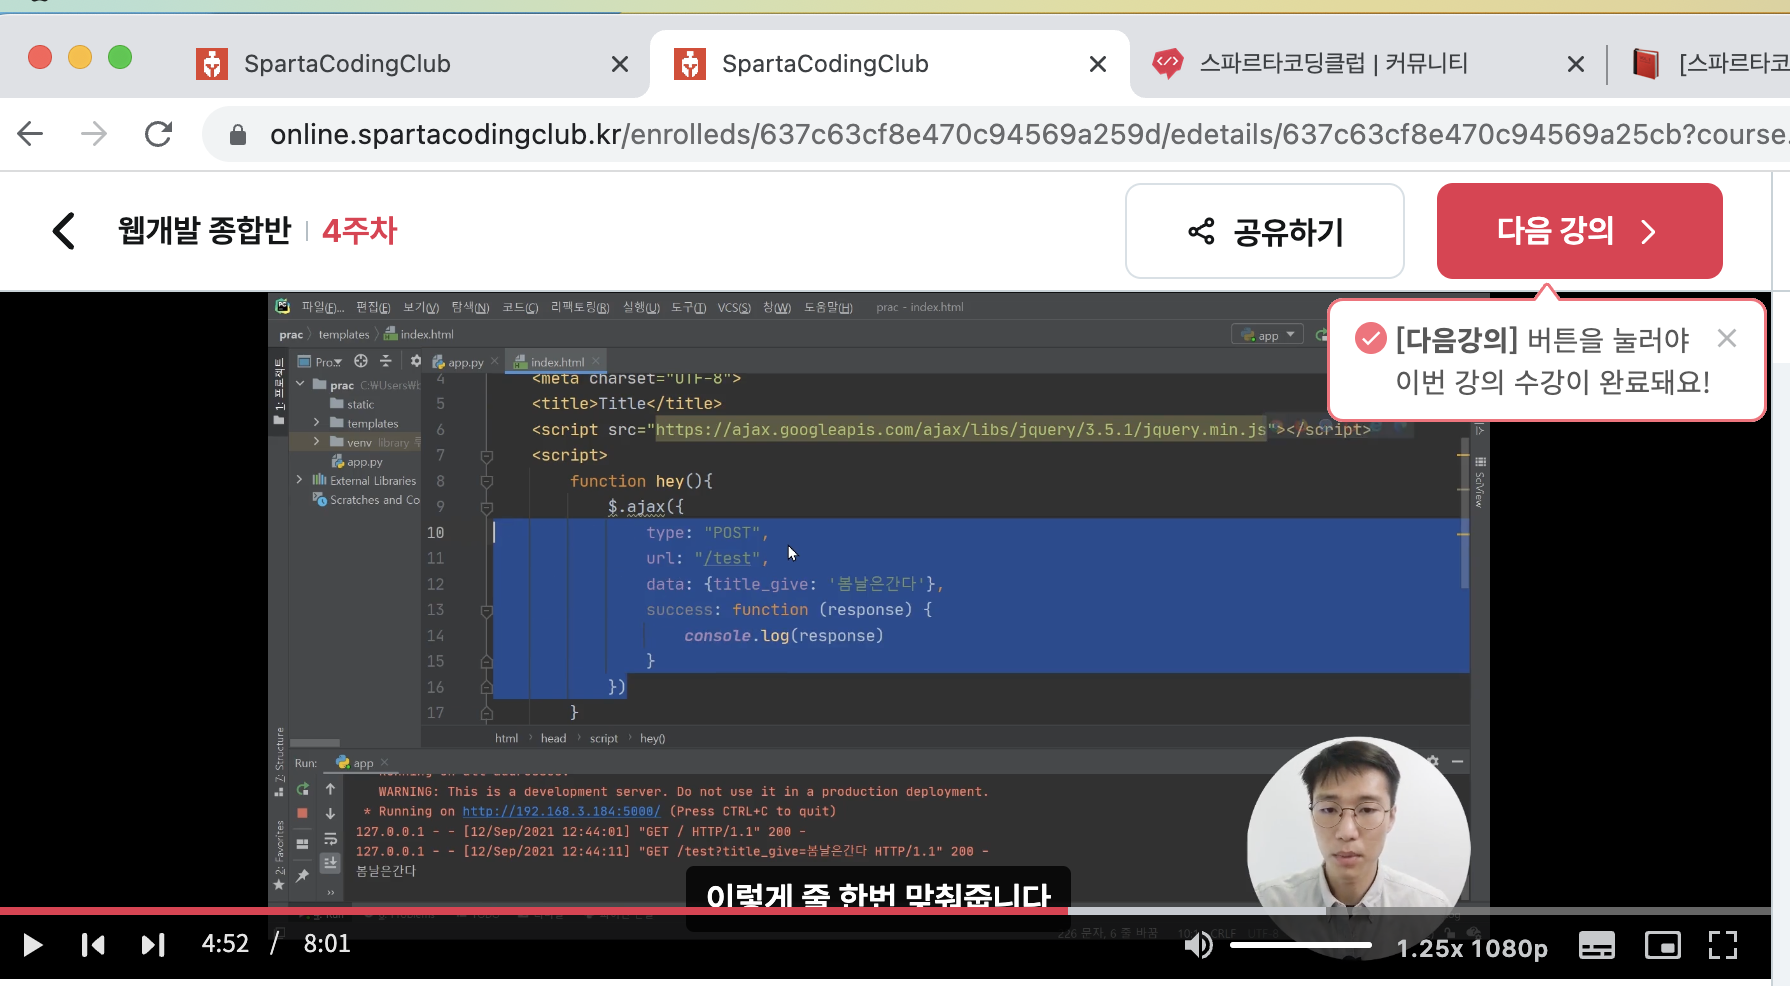The height and width of the screenshot is (986, 1790).
Task: Change playback speed 1.25x
Action: pyautogui.click(x=1430, y=948)
